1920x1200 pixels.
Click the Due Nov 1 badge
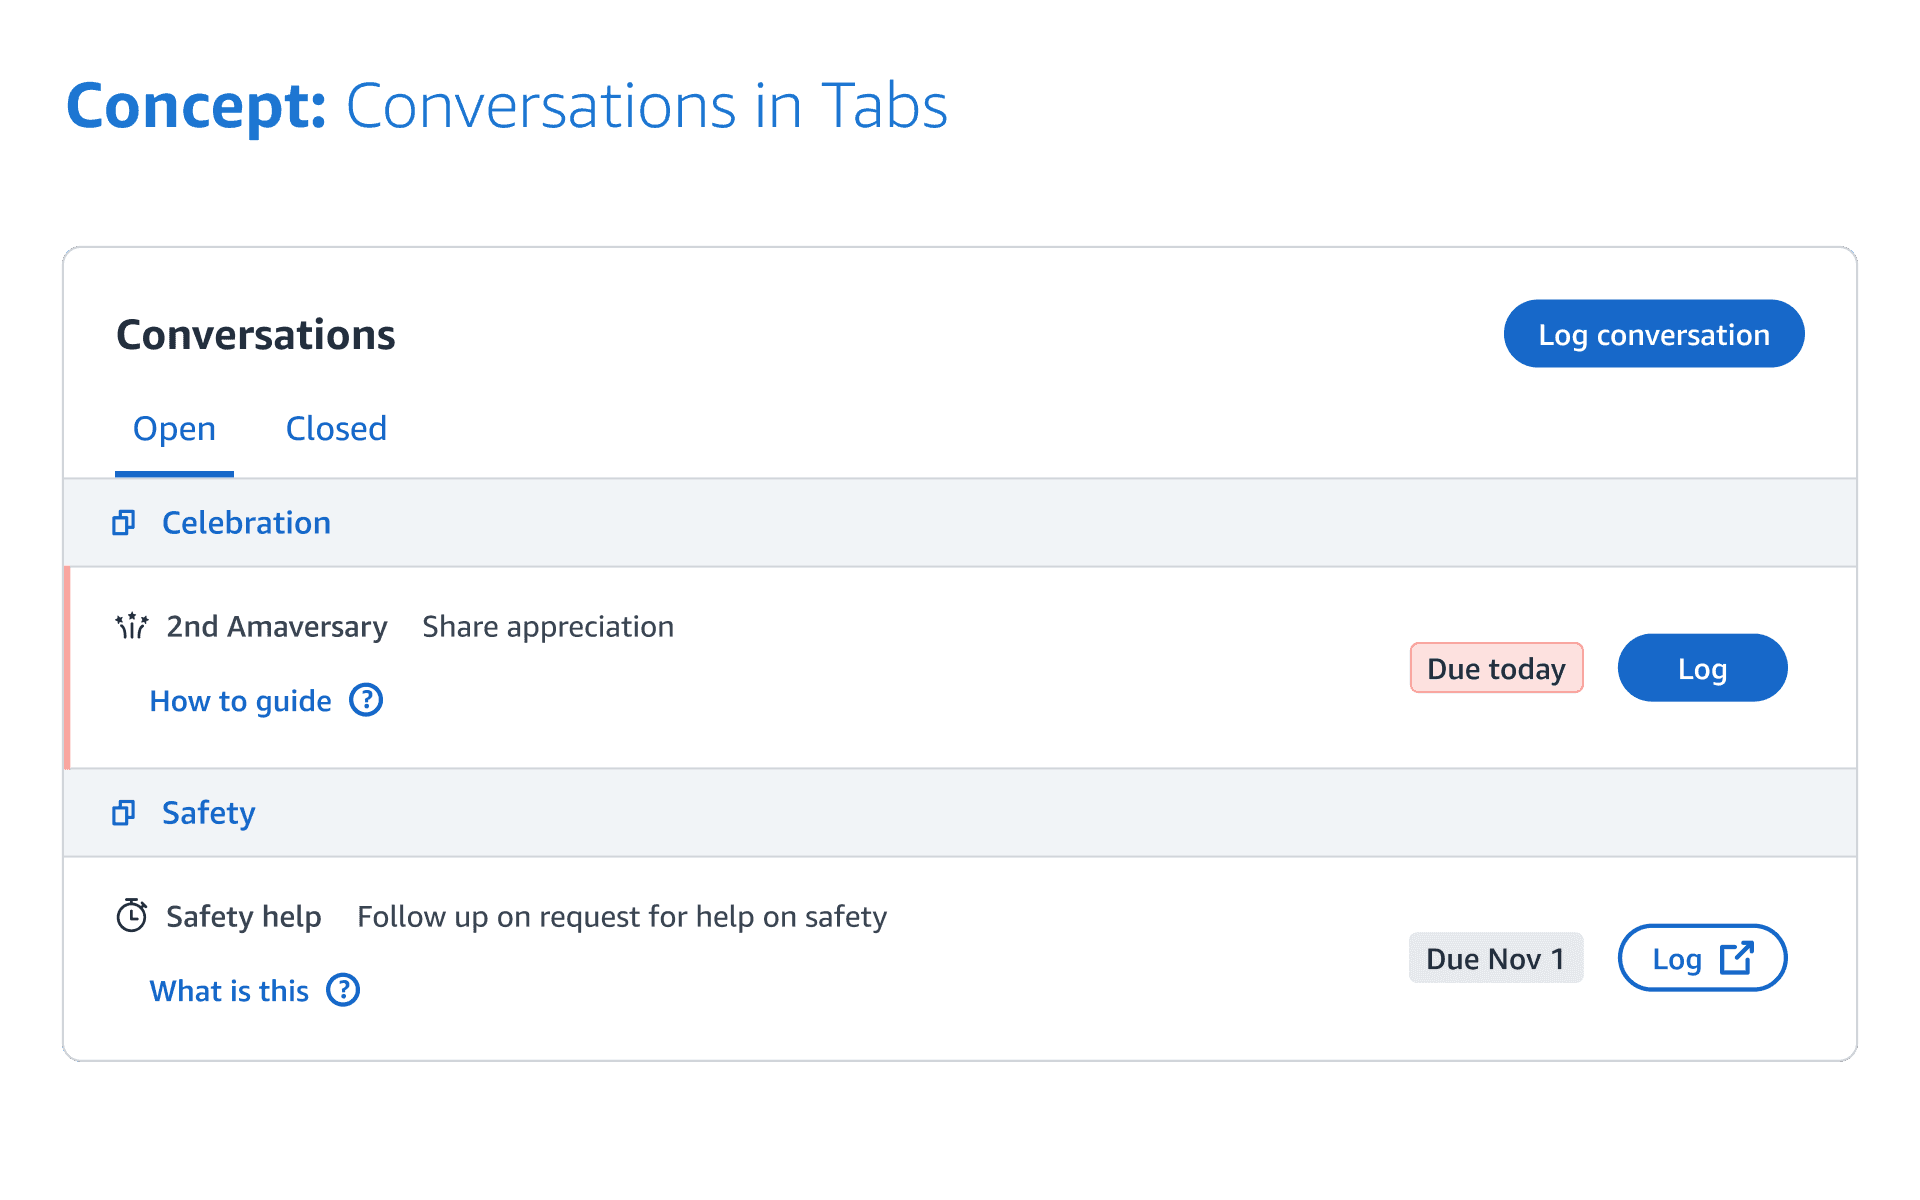coord(1495,958)
